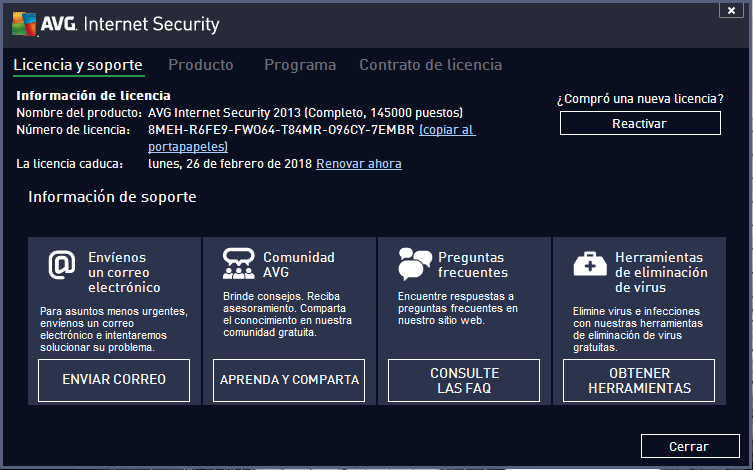
Task: Click the Brinde consejos description text
Action: pos(287,314)
